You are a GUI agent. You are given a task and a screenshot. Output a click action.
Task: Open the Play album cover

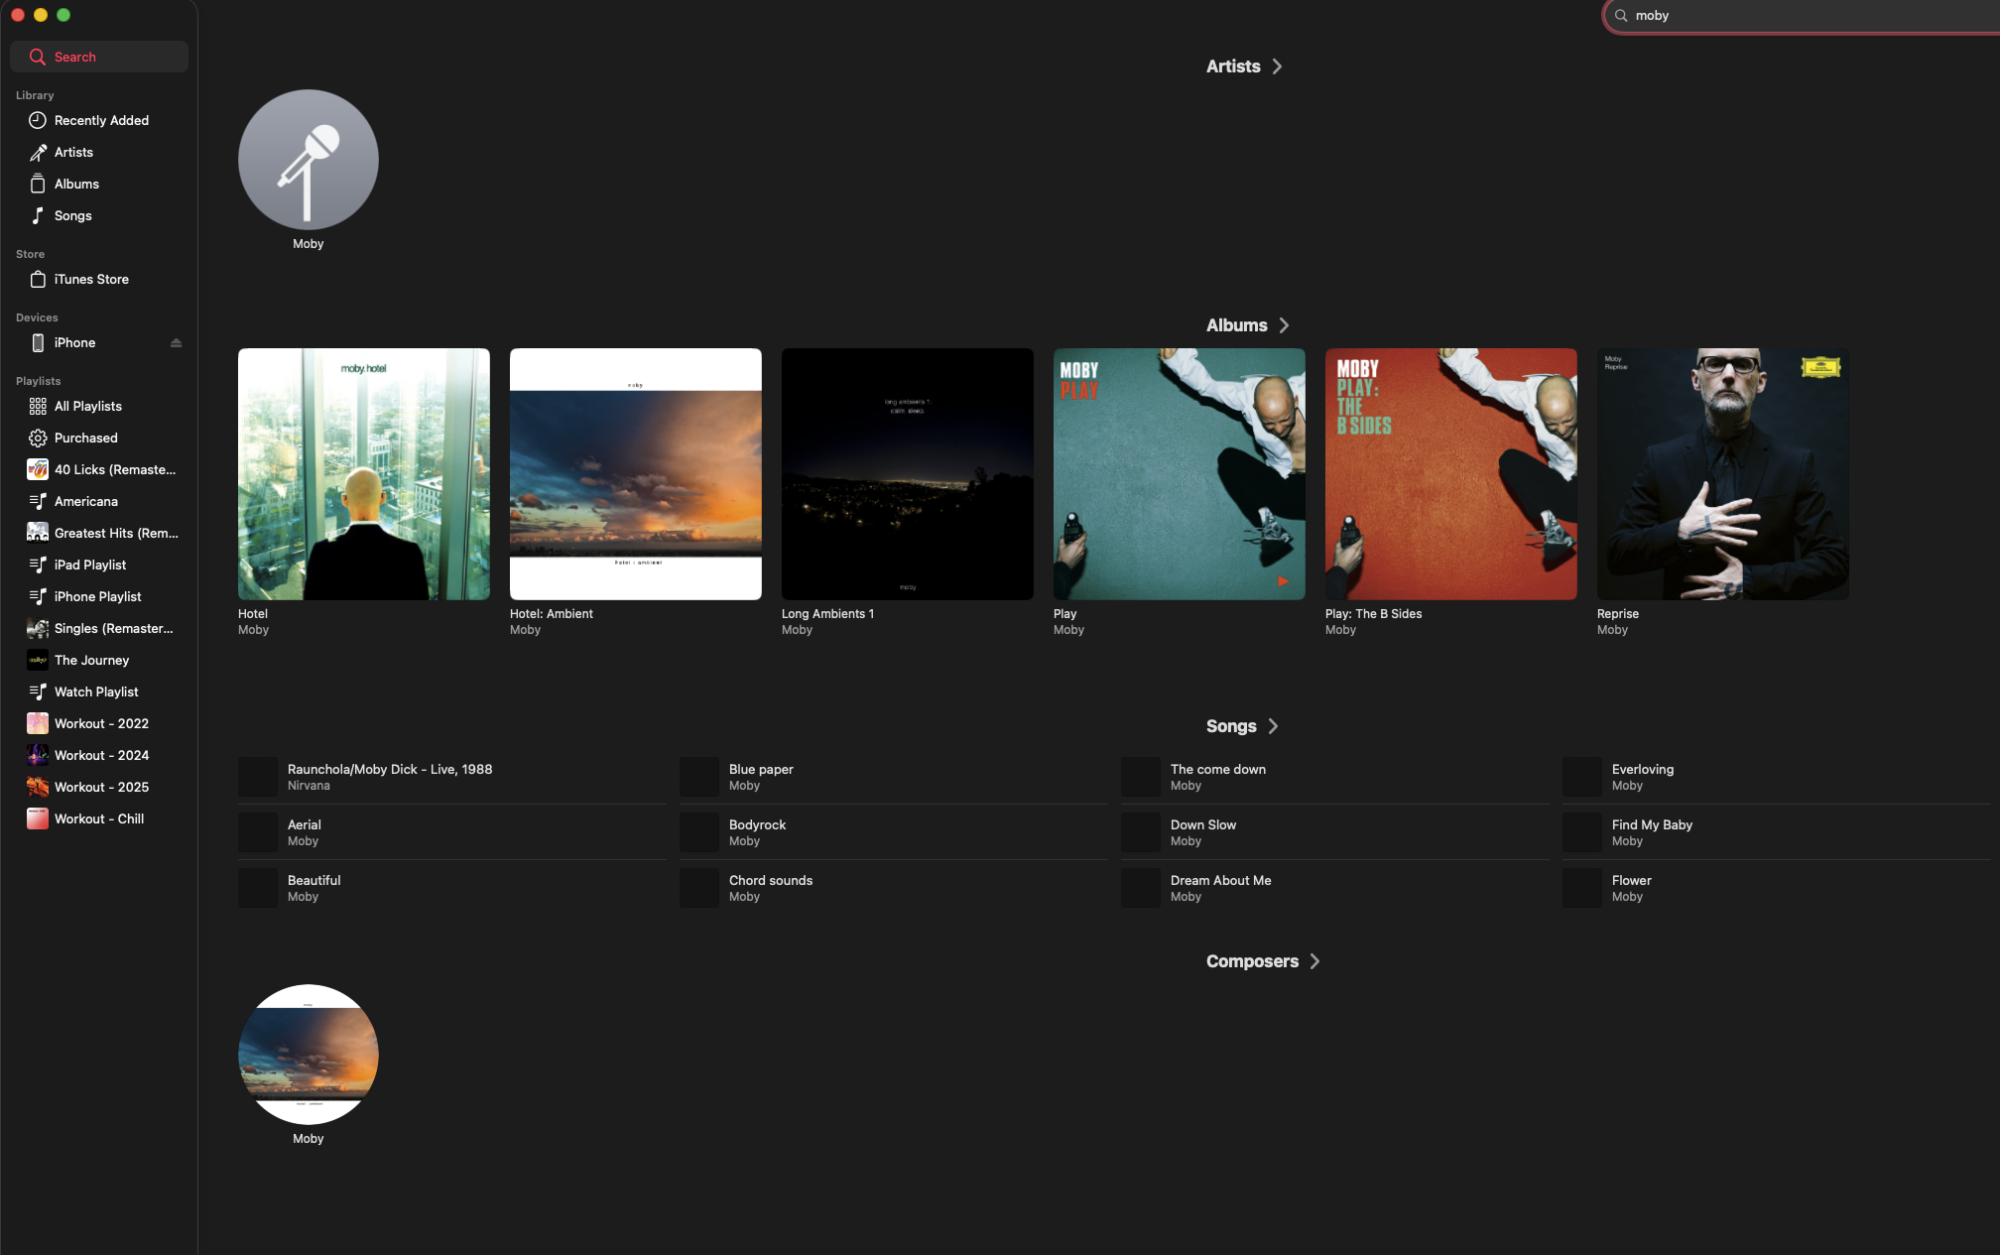pyautogui.click(x=1179, y=474)
